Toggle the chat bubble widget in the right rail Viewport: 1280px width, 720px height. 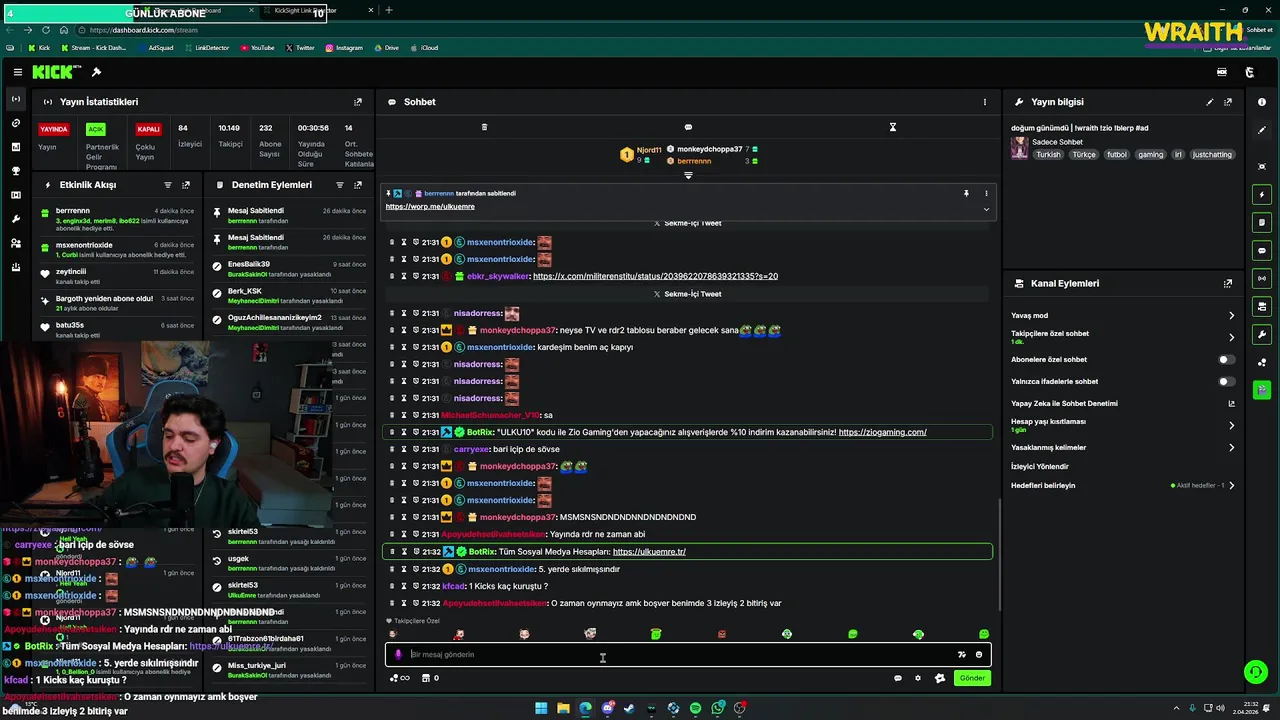point(1262,250)
